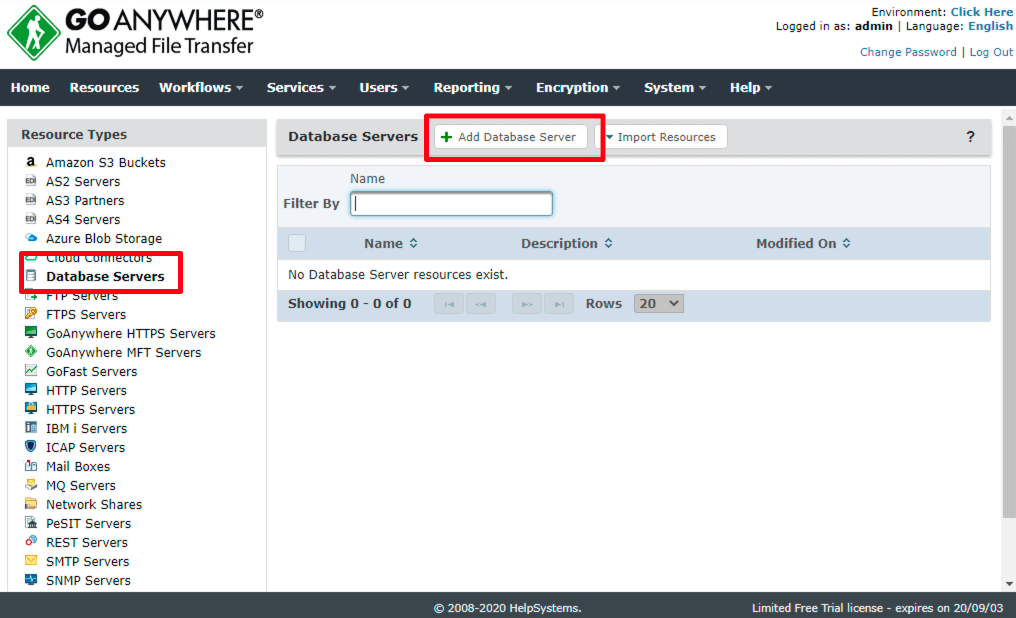Click the GoFast Servers chart icon
Screen dimensions: 1016x618
(x=30, y=371)
